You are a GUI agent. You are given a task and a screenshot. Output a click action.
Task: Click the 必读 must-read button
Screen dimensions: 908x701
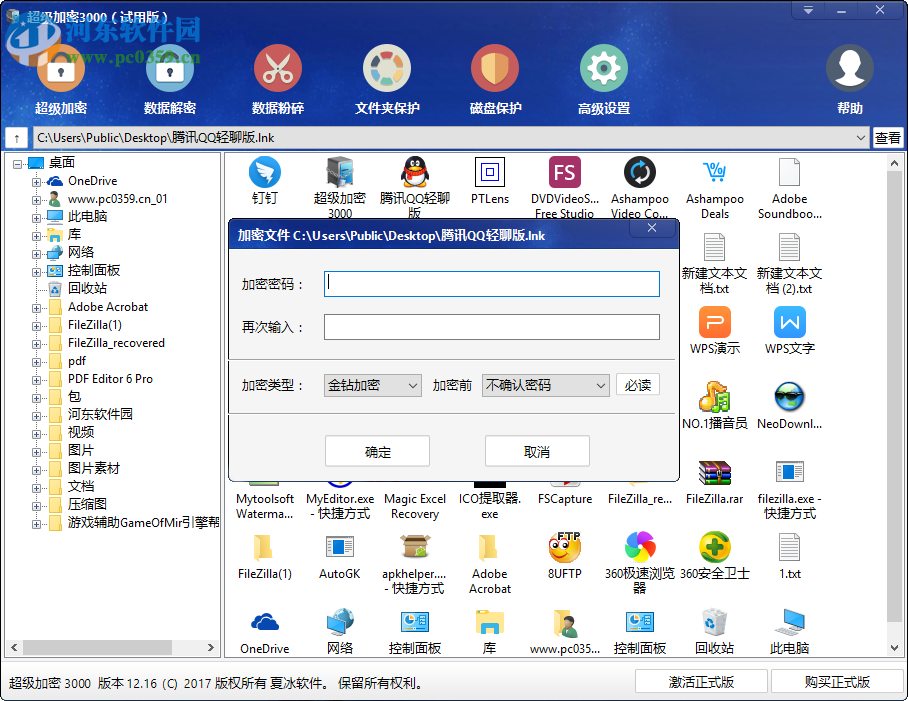point(637,384)
